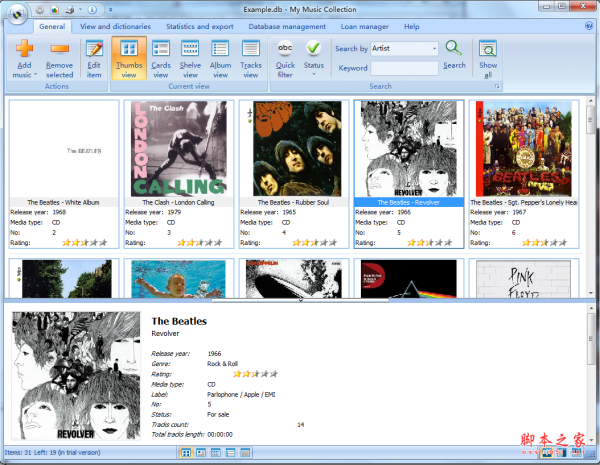Click the Add music plus icon
600x465 pixels.
click(24, 49)
